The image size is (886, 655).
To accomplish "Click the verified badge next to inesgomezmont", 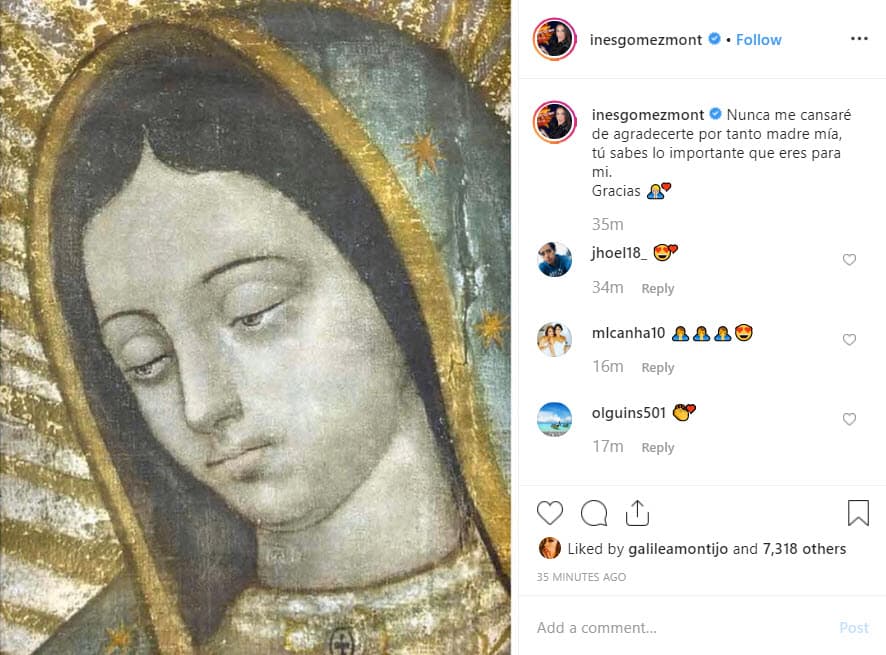I will pos(713,39).
